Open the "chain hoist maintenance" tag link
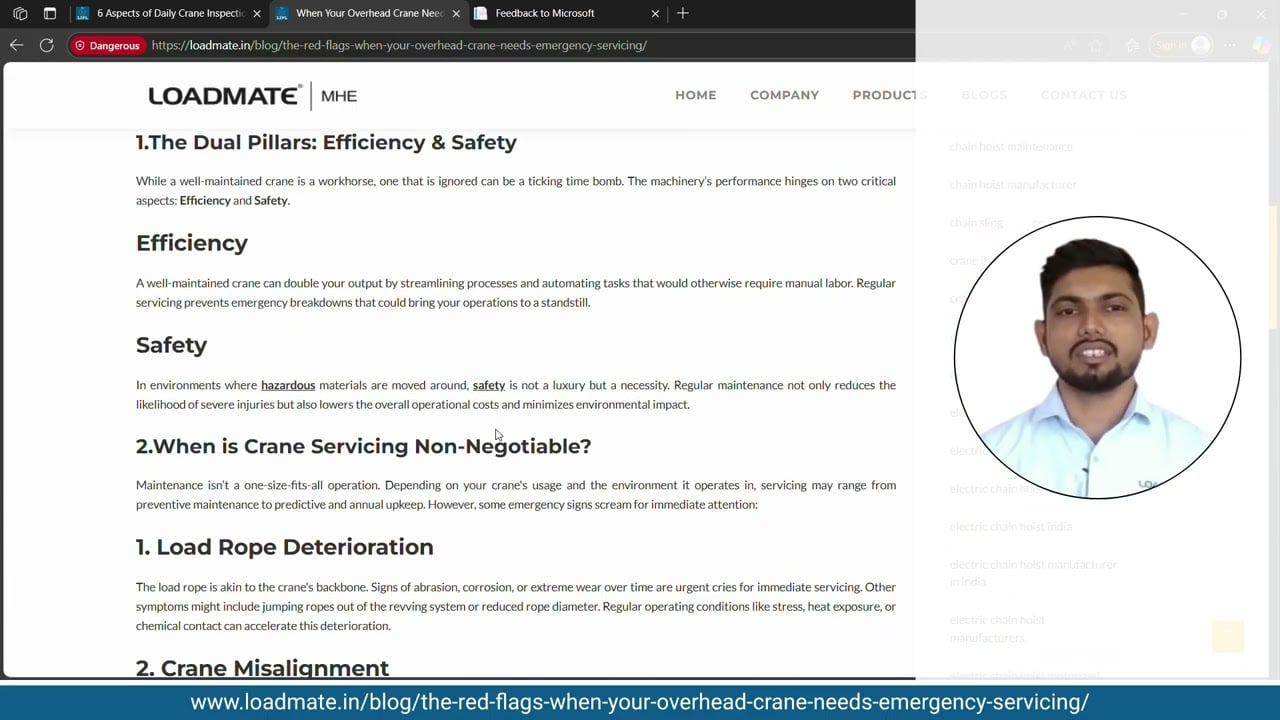 pos(1011,147)
